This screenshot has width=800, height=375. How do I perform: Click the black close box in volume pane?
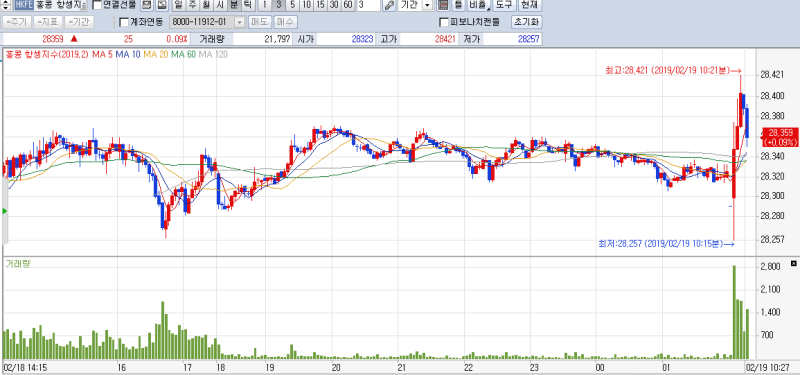tap(793, 263)
